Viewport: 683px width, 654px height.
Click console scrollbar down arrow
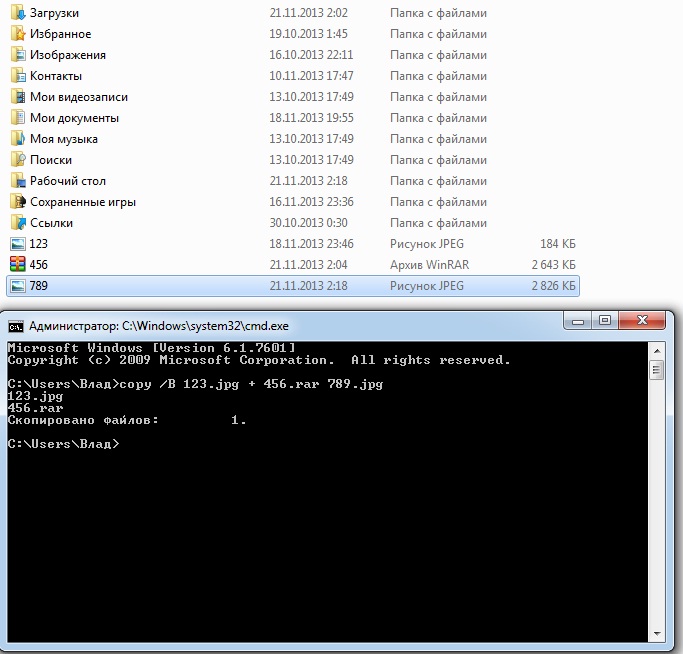point(657,635)
